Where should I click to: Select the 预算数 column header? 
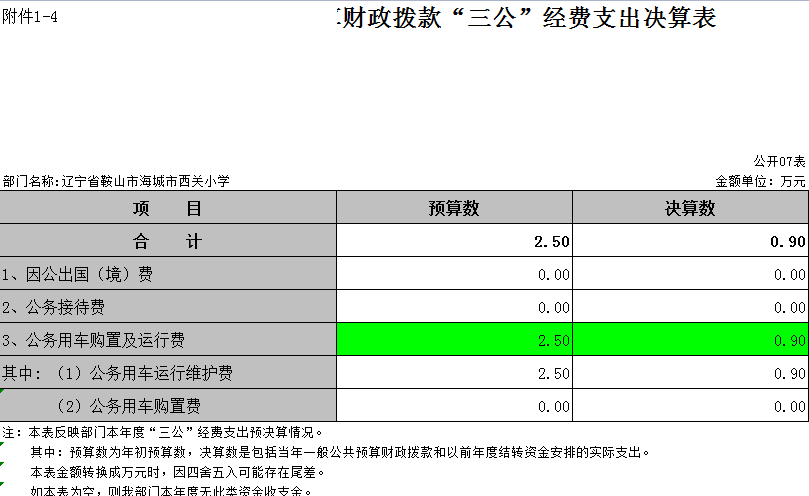click(x=454, y=207)
